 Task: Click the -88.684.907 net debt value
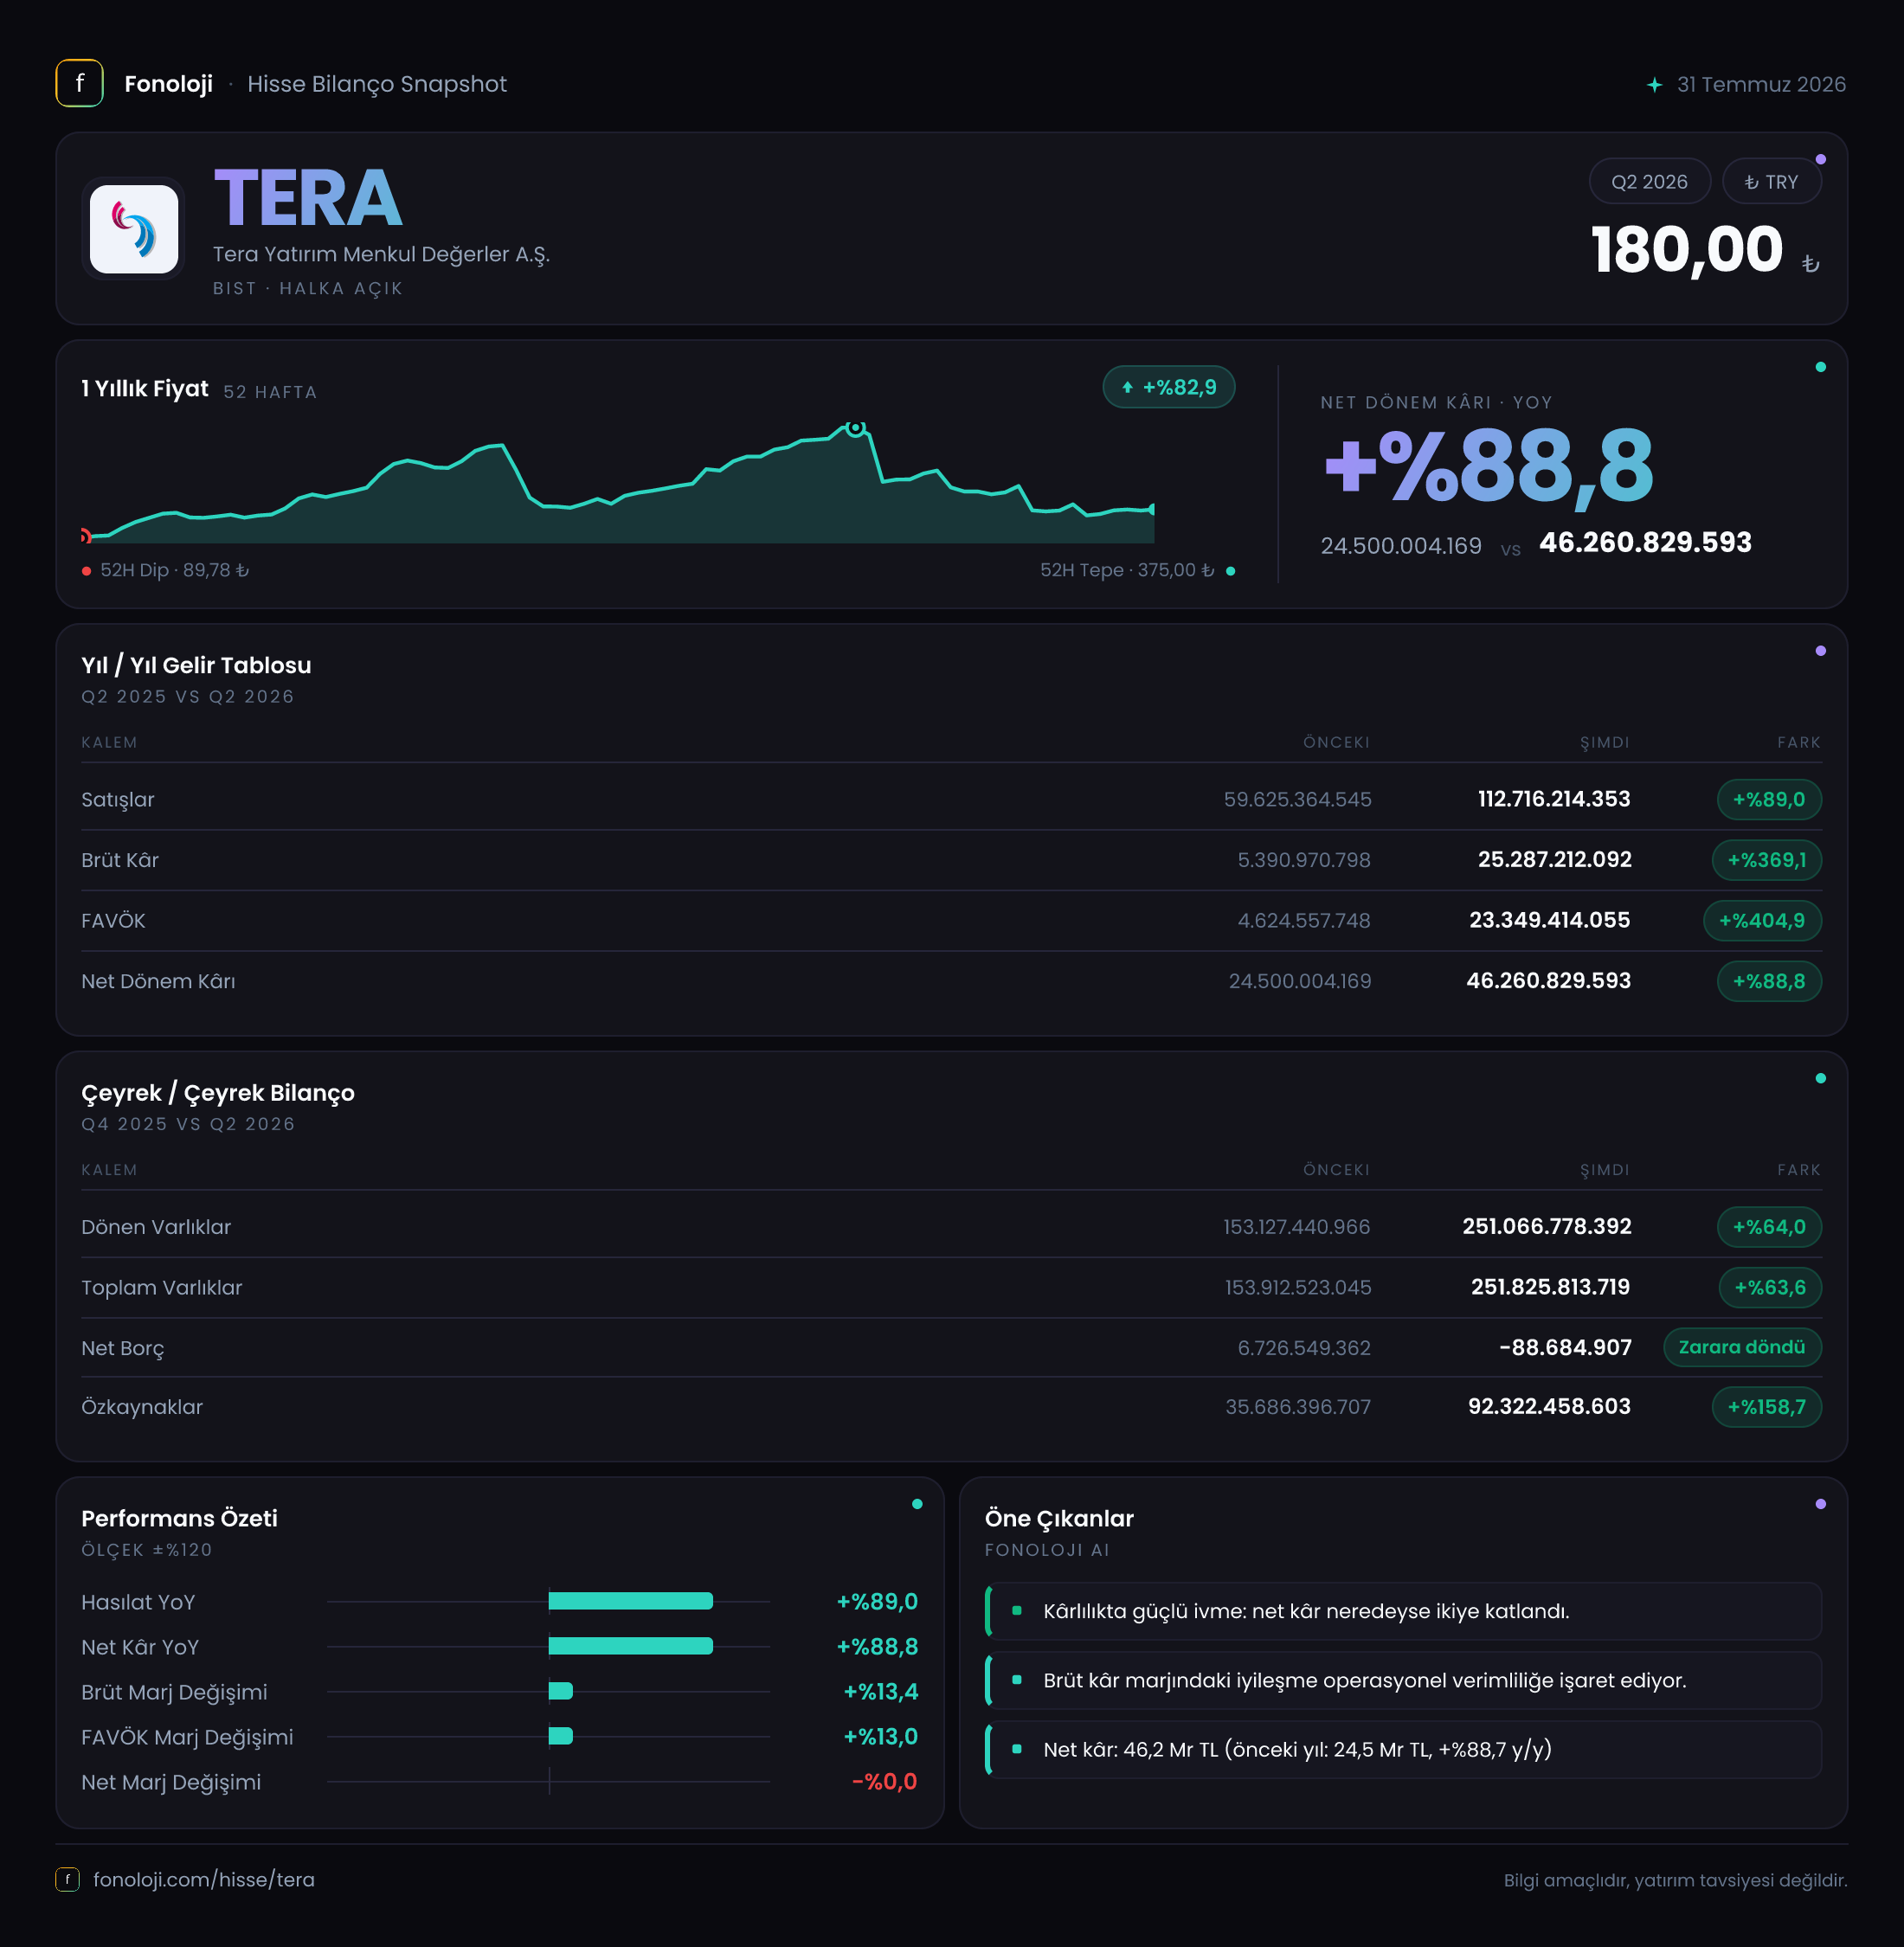[1565, 1348]
